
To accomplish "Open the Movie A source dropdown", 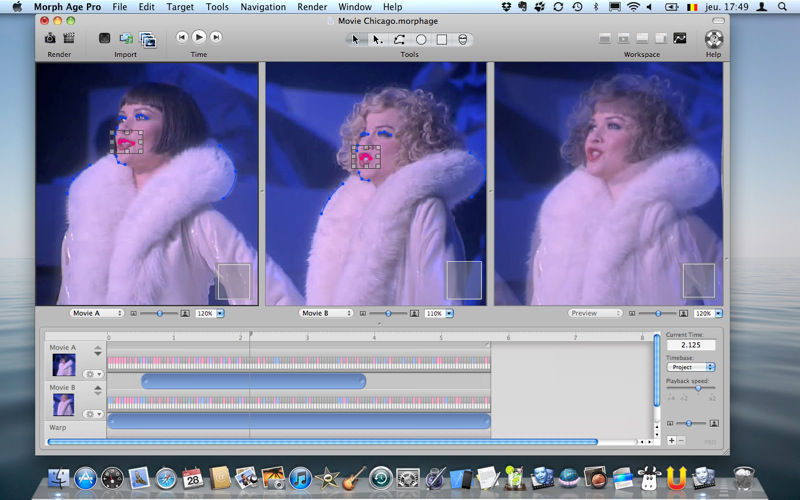I will click(97, 313).
